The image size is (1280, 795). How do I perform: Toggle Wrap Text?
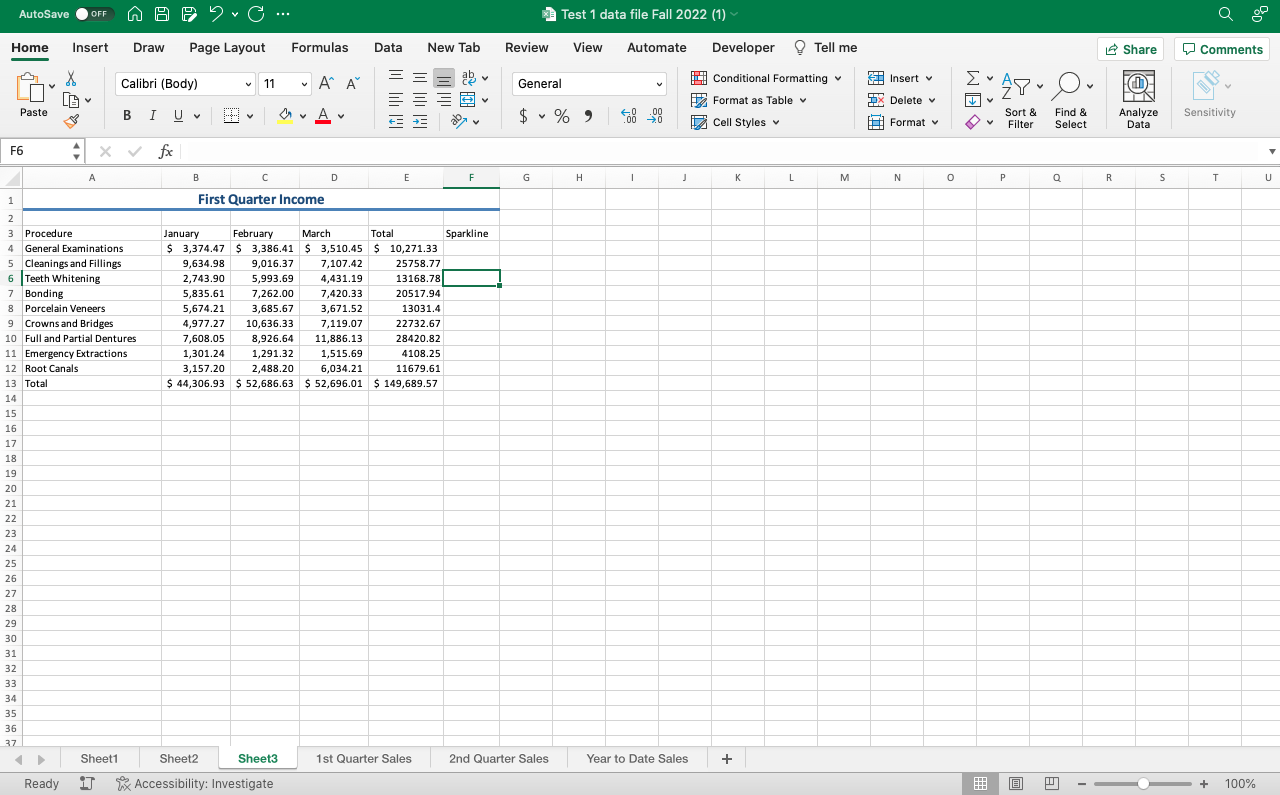[x=470, y=78]
